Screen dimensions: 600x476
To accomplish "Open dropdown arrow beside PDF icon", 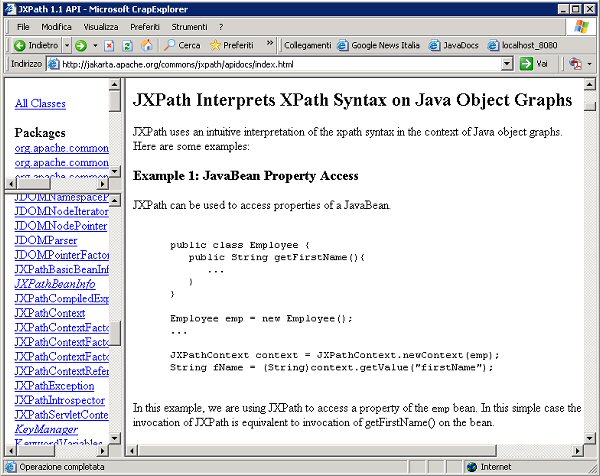I will [x=589, y=64].
